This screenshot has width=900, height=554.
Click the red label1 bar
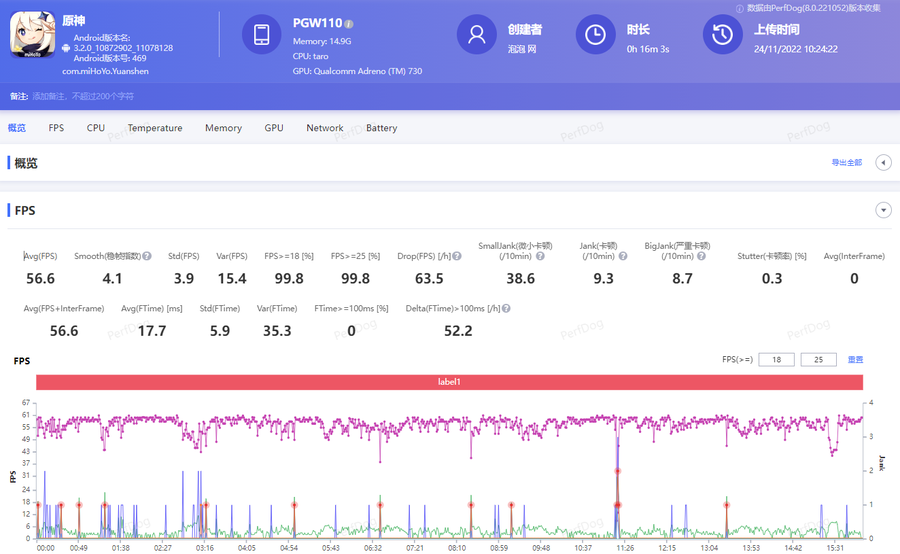point(449,382)
